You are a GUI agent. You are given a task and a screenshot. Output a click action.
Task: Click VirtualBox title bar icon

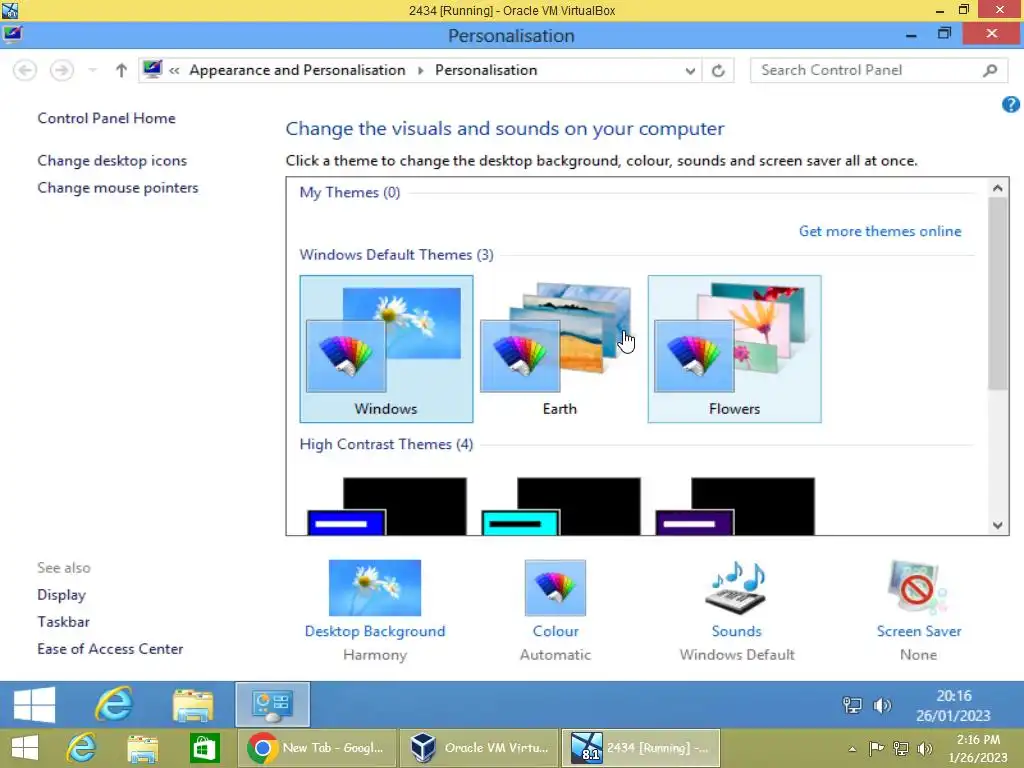(x=10, y=10)
